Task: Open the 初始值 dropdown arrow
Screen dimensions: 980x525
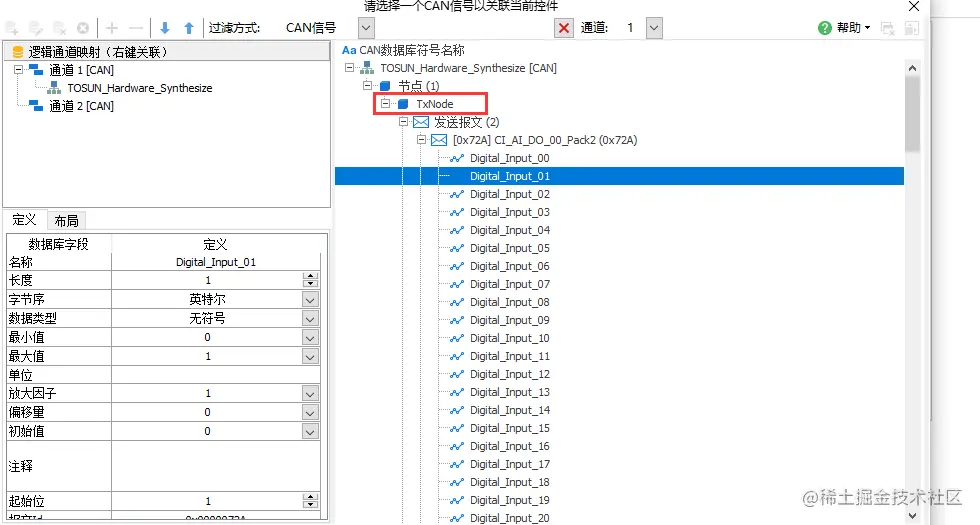Action: (310, 431)
